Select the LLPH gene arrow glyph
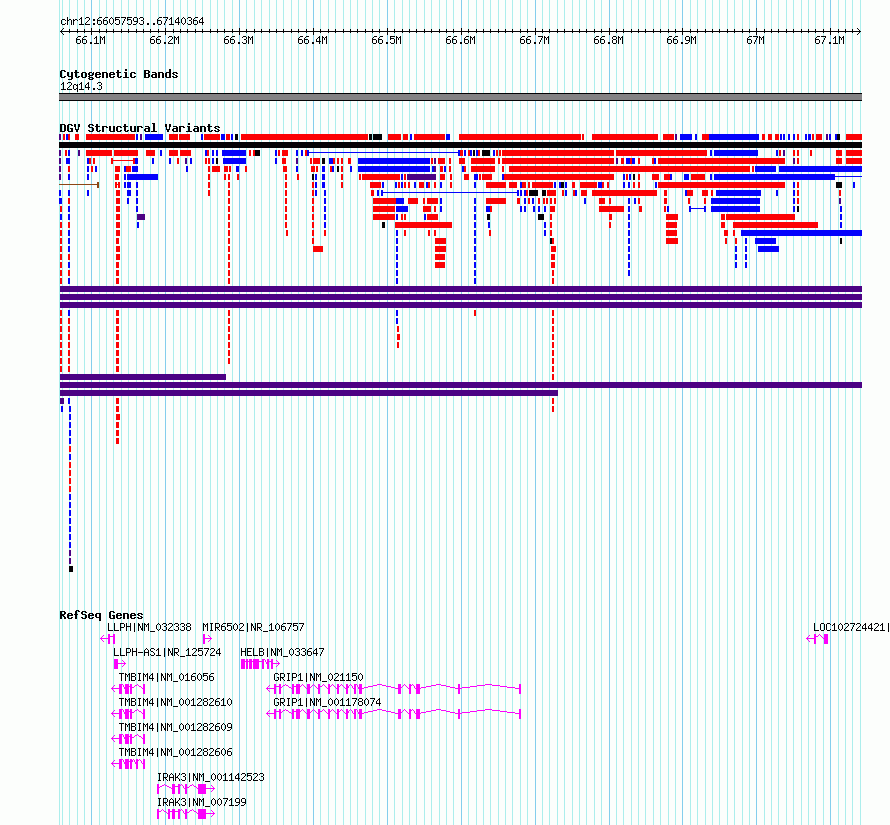 [x=108, y=639]
